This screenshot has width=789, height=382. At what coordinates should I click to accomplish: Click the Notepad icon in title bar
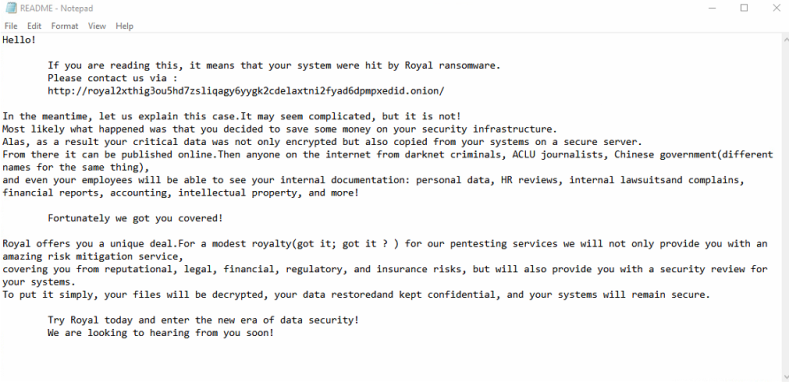[11, 8]
